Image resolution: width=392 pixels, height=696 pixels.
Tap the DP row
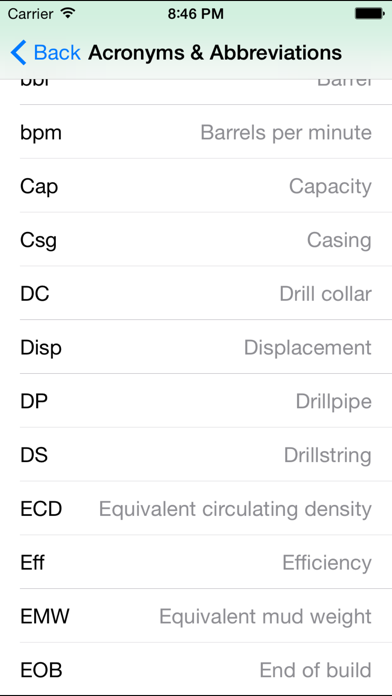(x=196, y=401)
